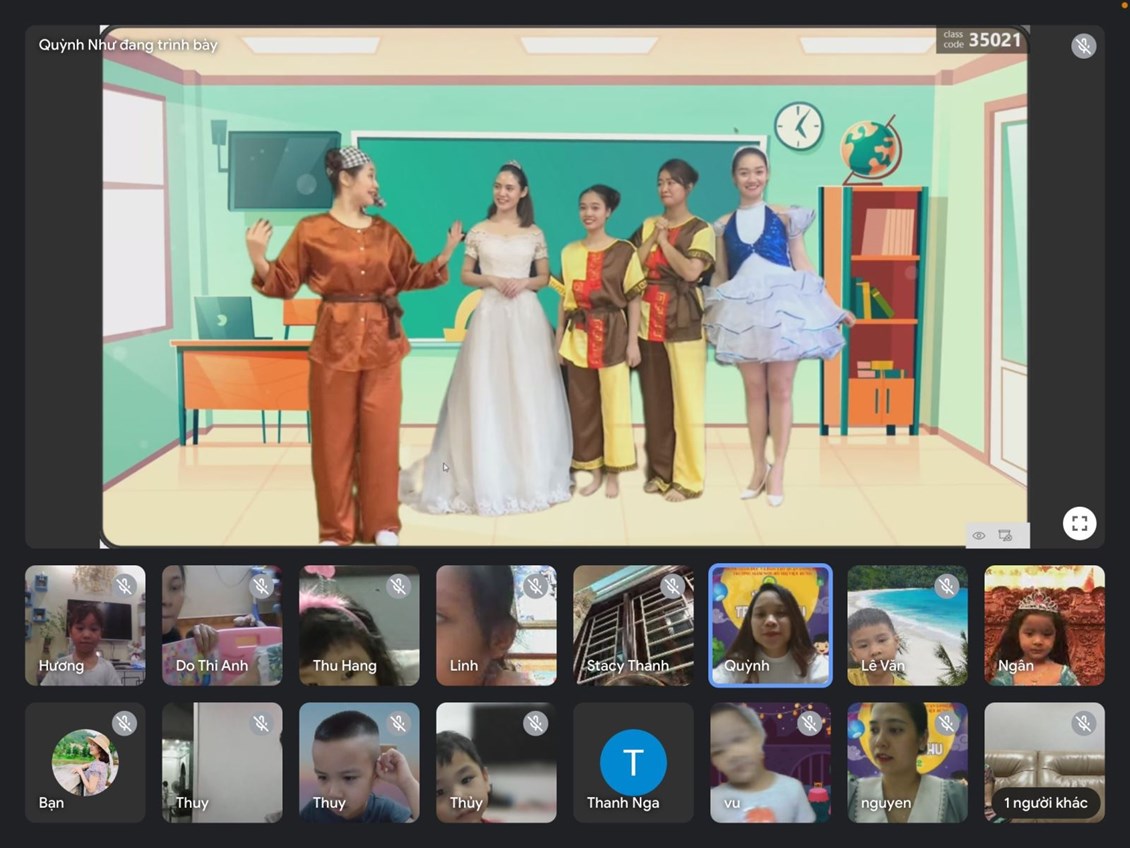
Task: Click the fullscreen icon on the presentation
Action: (x=1079, y=523)
